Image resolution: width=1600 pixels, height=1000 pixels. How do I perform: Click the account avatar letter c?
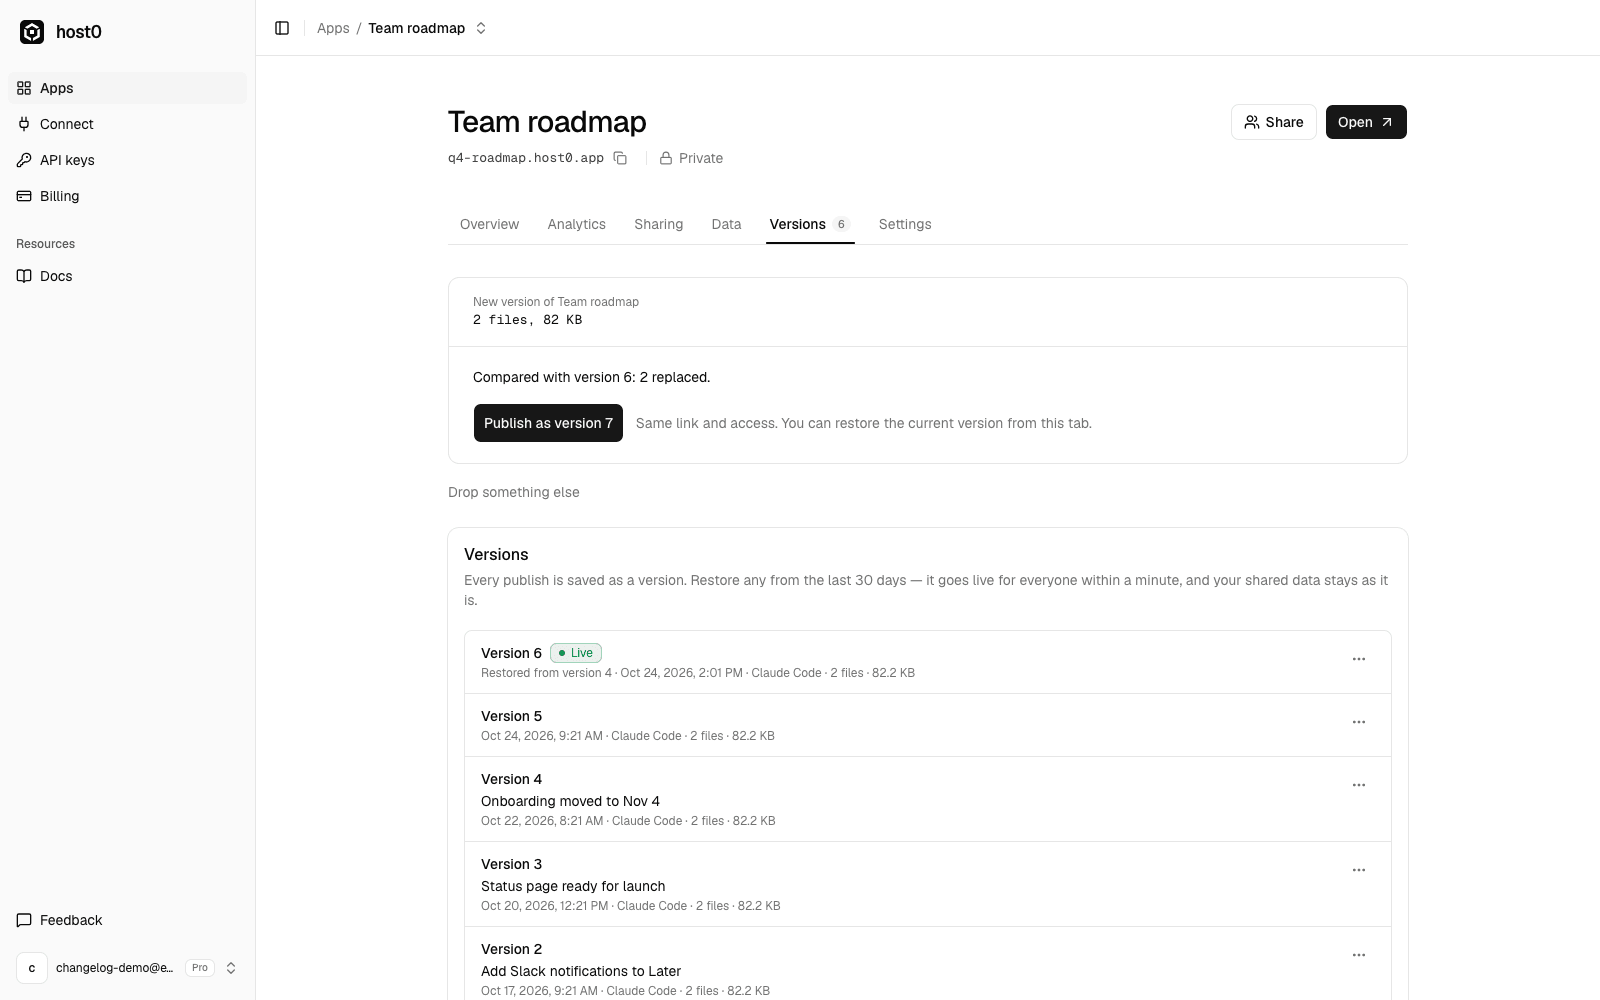[32, 968]
